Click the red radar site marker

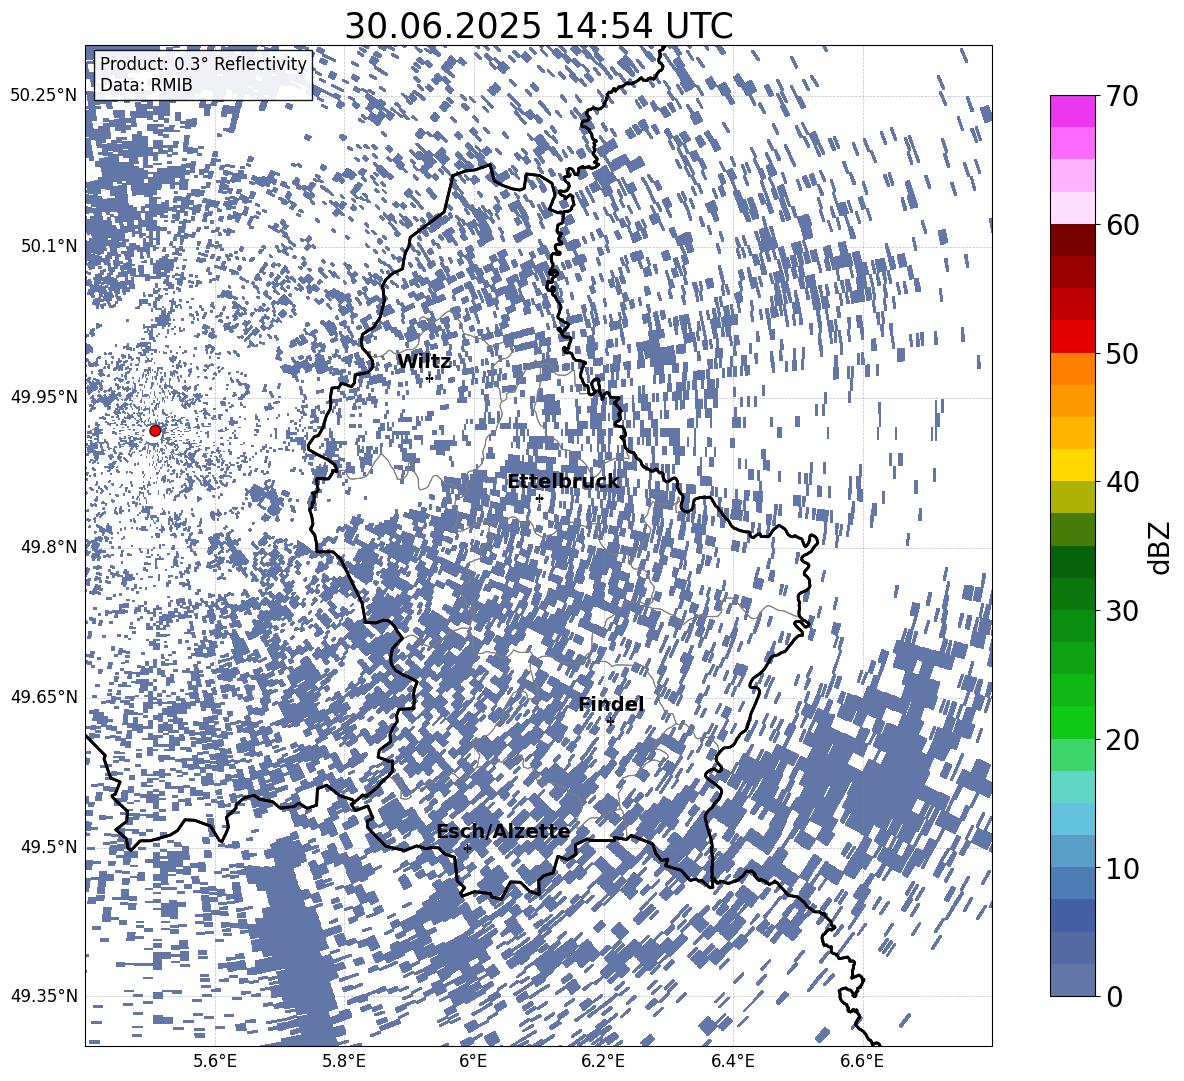[155, 431]
